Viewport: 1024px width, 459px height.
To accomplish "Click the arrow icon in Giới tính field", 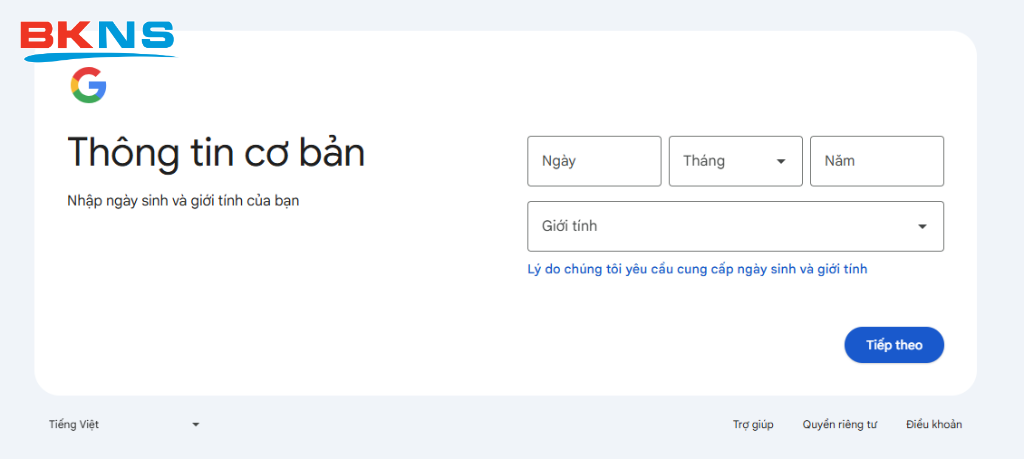I will point(922,227).
